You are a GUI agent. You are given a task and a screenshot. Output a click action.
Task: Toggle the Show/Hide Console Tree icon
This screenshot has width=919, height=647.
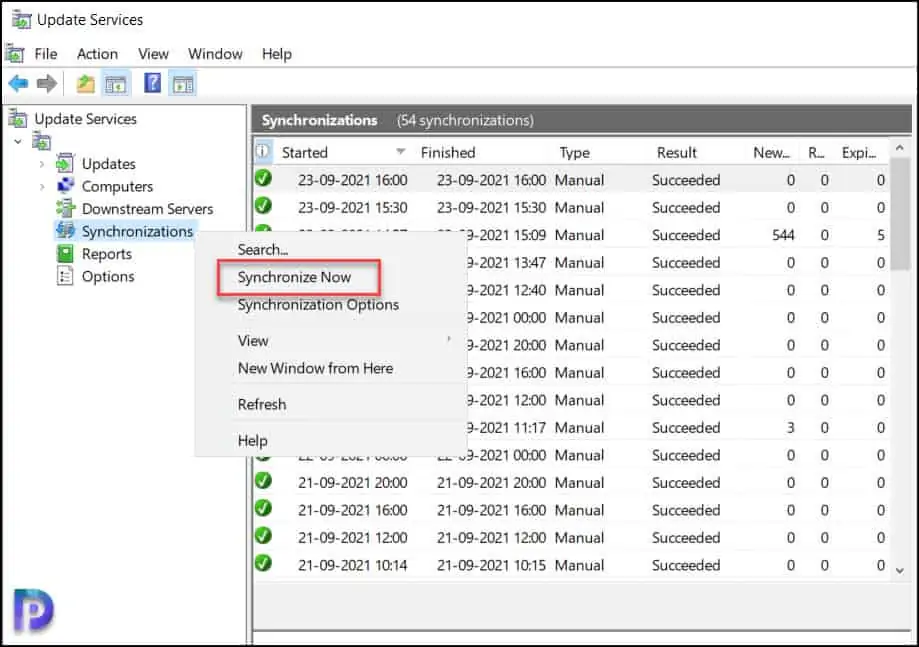[116, 84]
